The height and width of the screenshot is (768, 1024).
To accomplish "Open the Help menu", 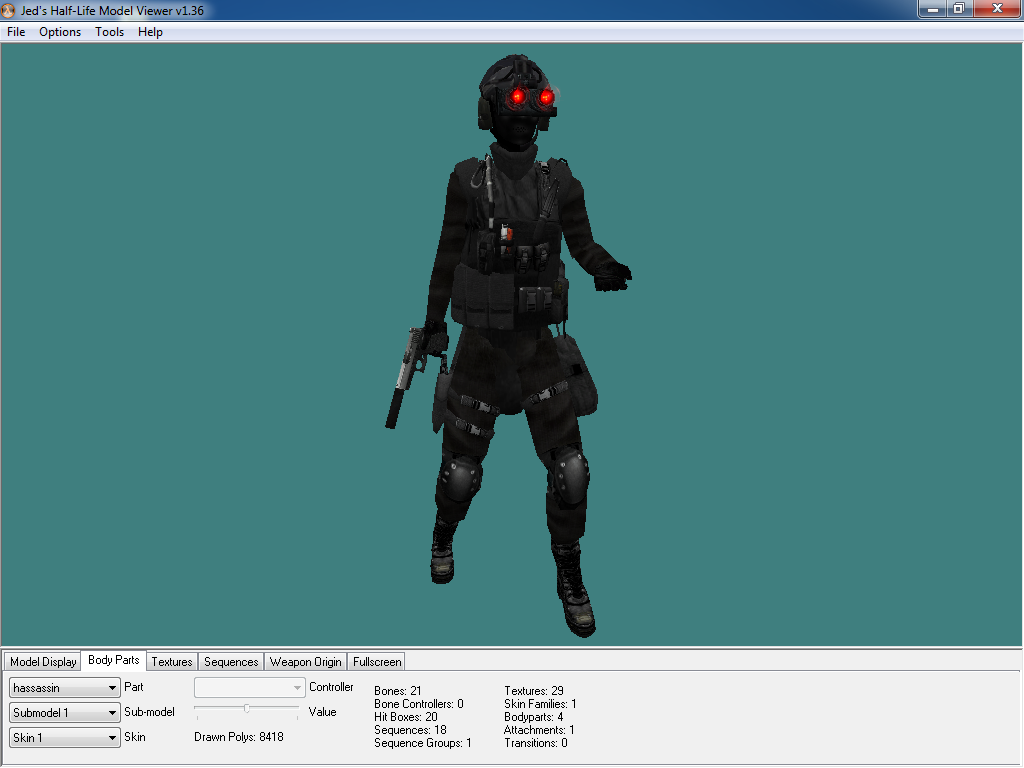I will point(150,32).
